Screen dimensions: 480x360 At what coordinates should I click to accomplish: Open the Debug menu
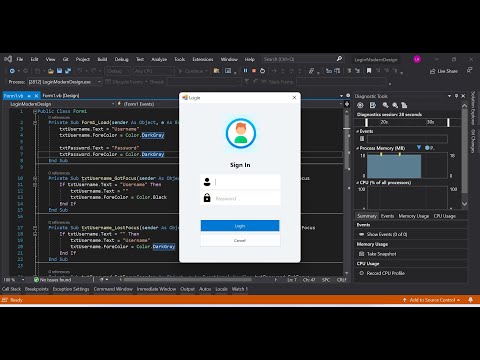[x=121, y=59]
